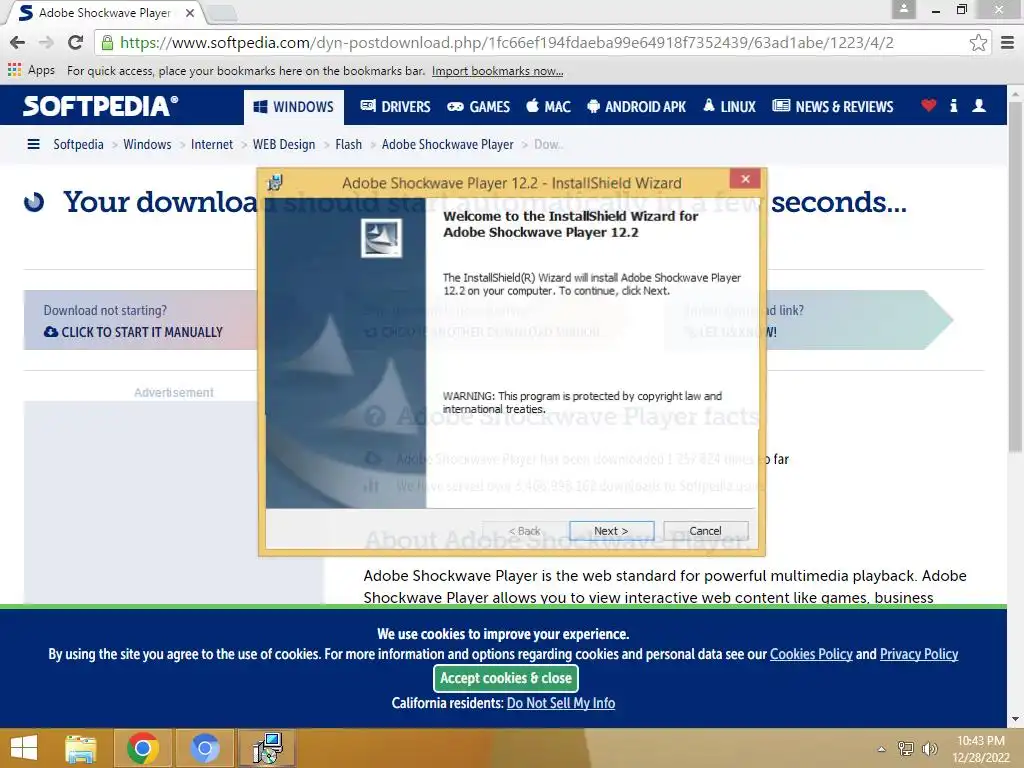Click Import bookmarks now link
Viewport: 1024px width, 768px height.
click(497, 71)
